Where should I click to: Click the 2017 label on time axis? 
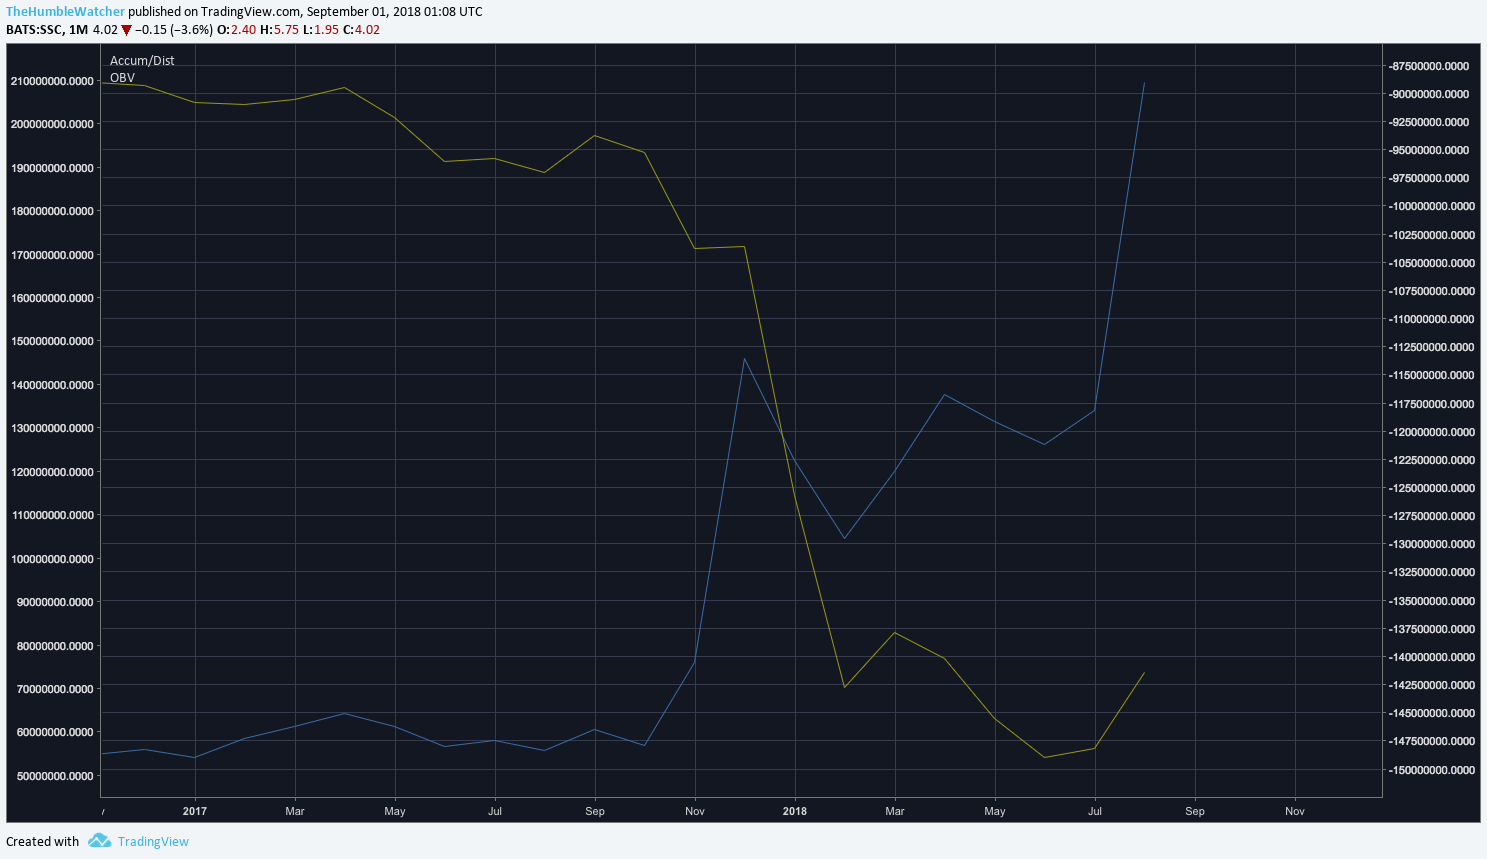[x=195, y=811]
